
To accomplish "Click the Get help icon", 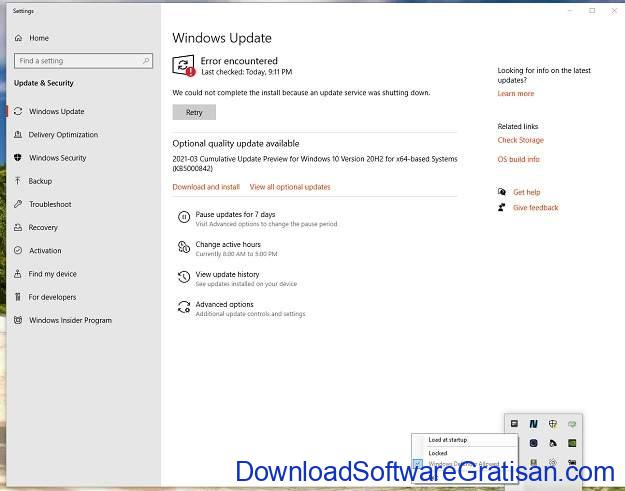I will (x=502, y=192).
